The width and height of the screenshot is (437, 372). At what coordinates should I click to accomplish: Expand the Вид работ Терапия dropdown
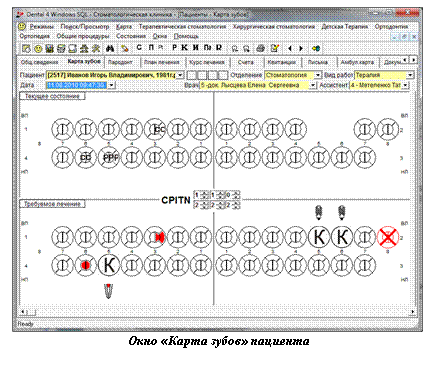click(x=410, y=75)
